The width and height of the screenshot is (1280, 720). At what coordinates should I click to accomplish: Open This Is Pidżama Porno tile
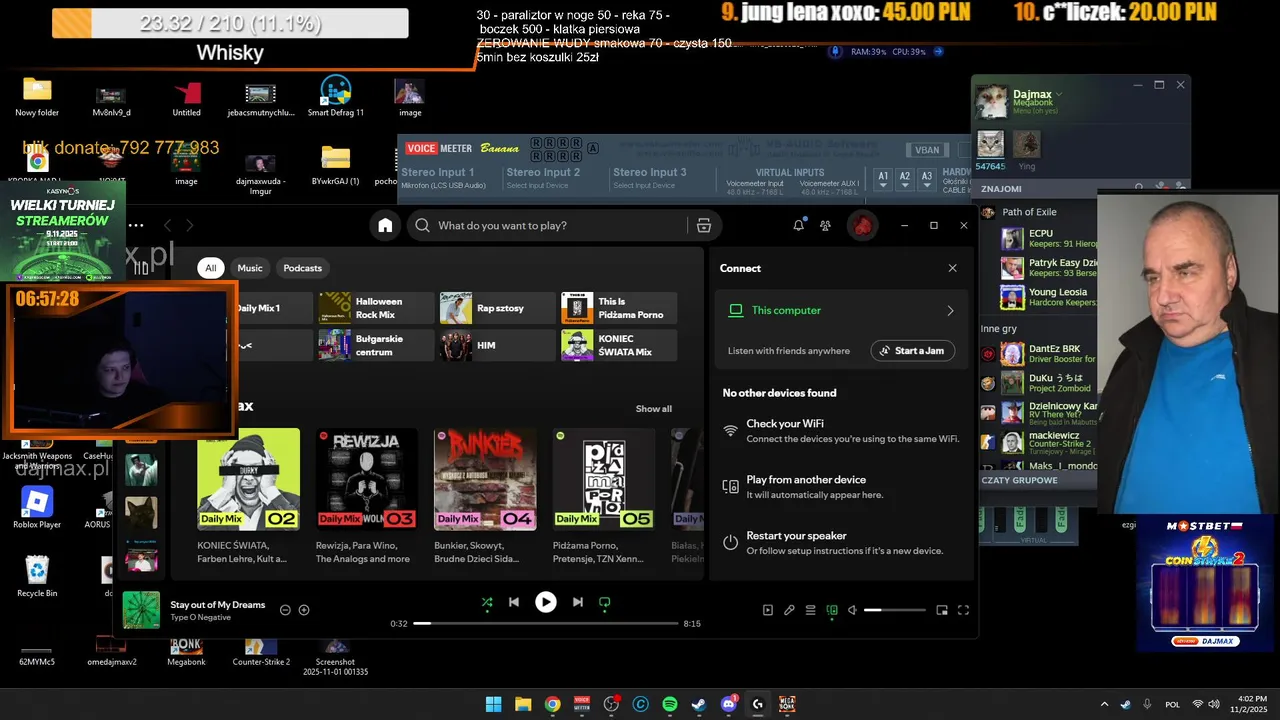coord(619,308)
